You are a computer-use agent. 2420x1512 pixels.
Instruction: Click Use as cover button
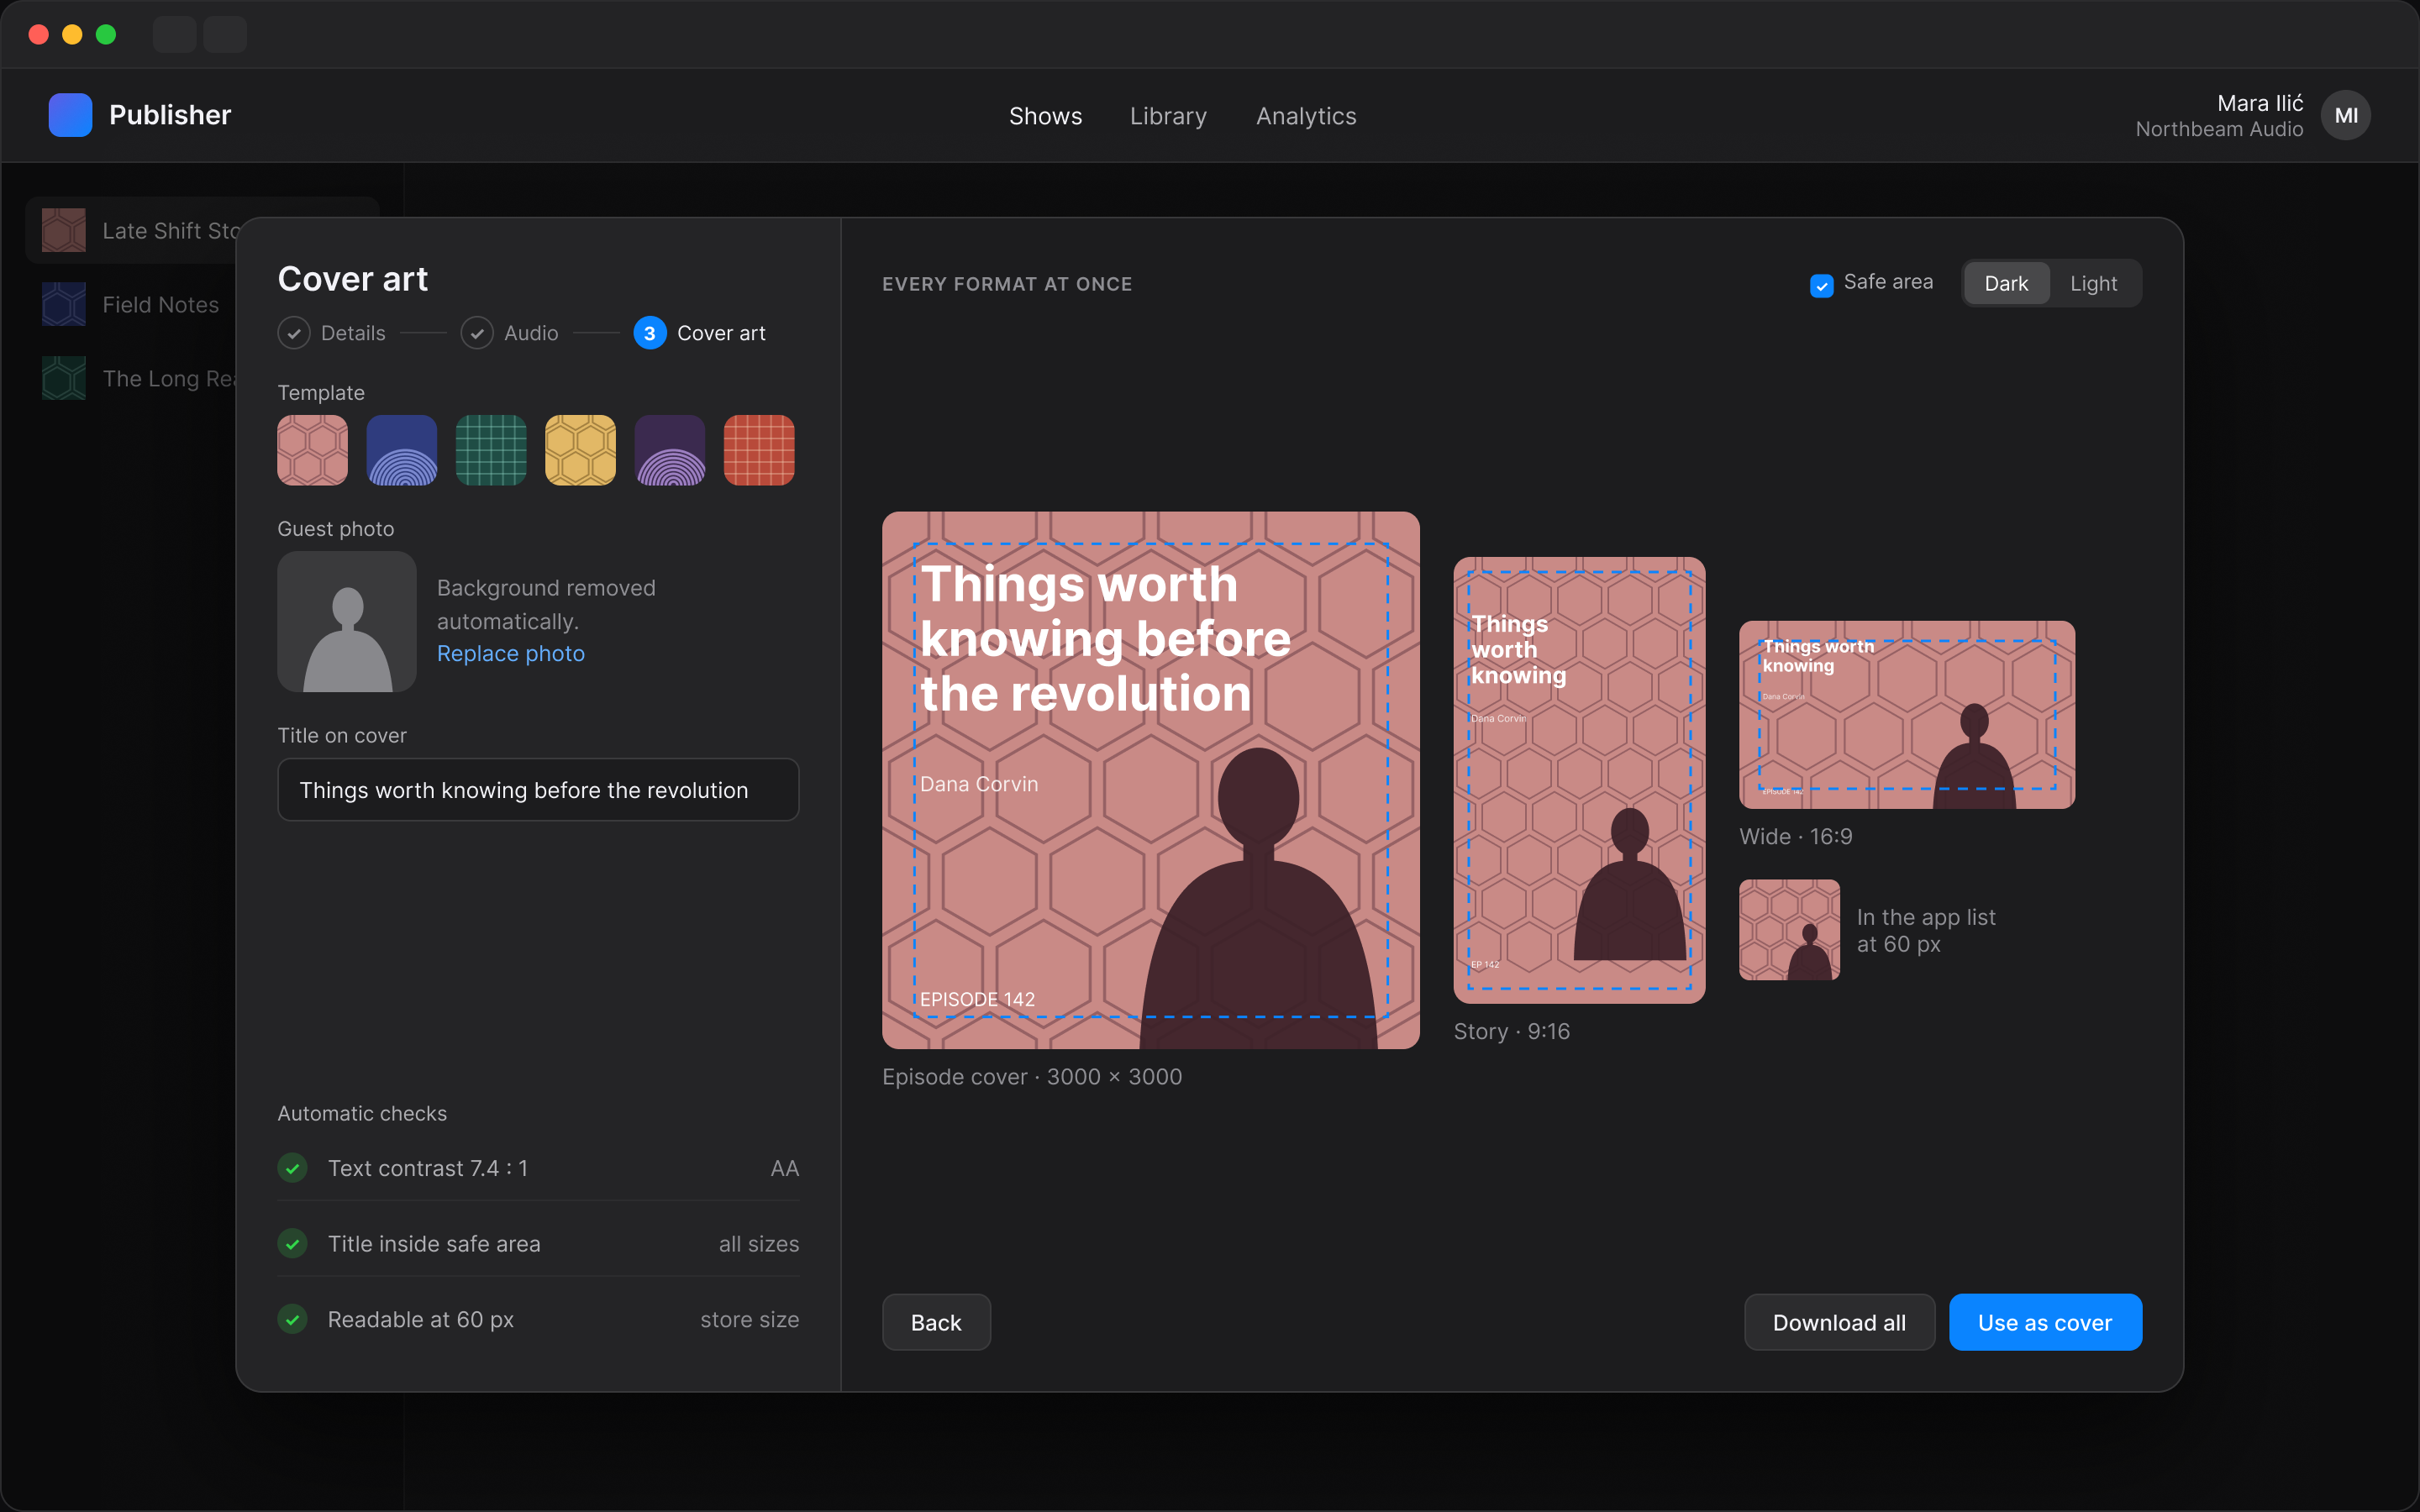(x=2045, y=1322)
